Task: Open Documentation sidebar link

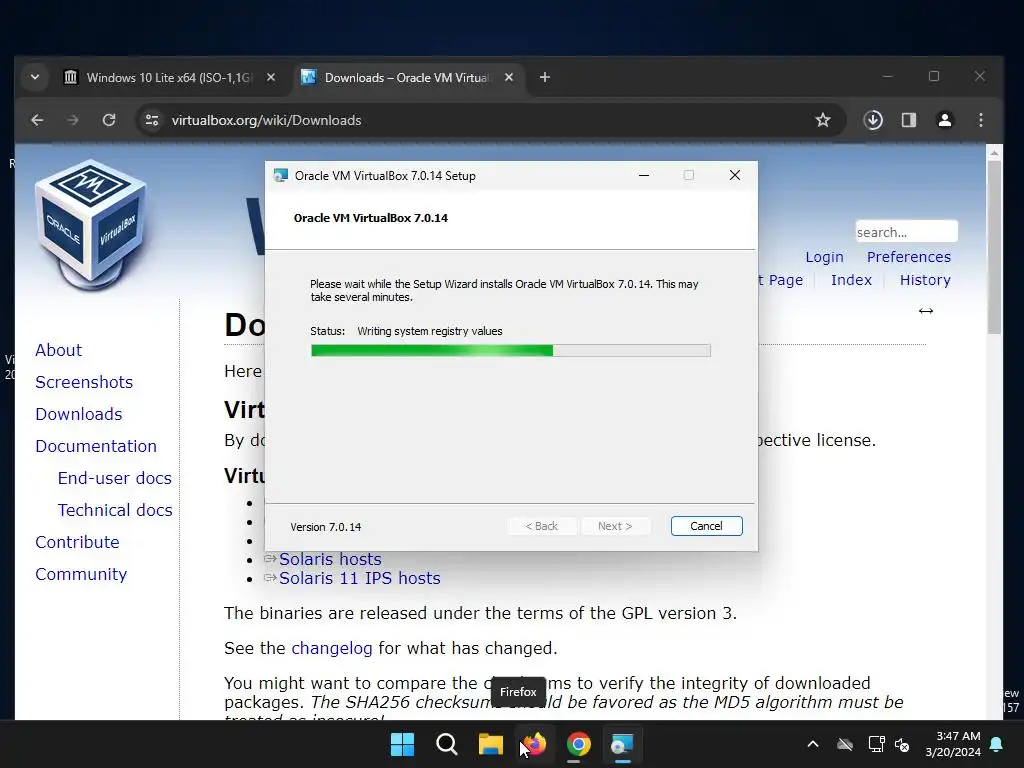Action: point(96,446)
